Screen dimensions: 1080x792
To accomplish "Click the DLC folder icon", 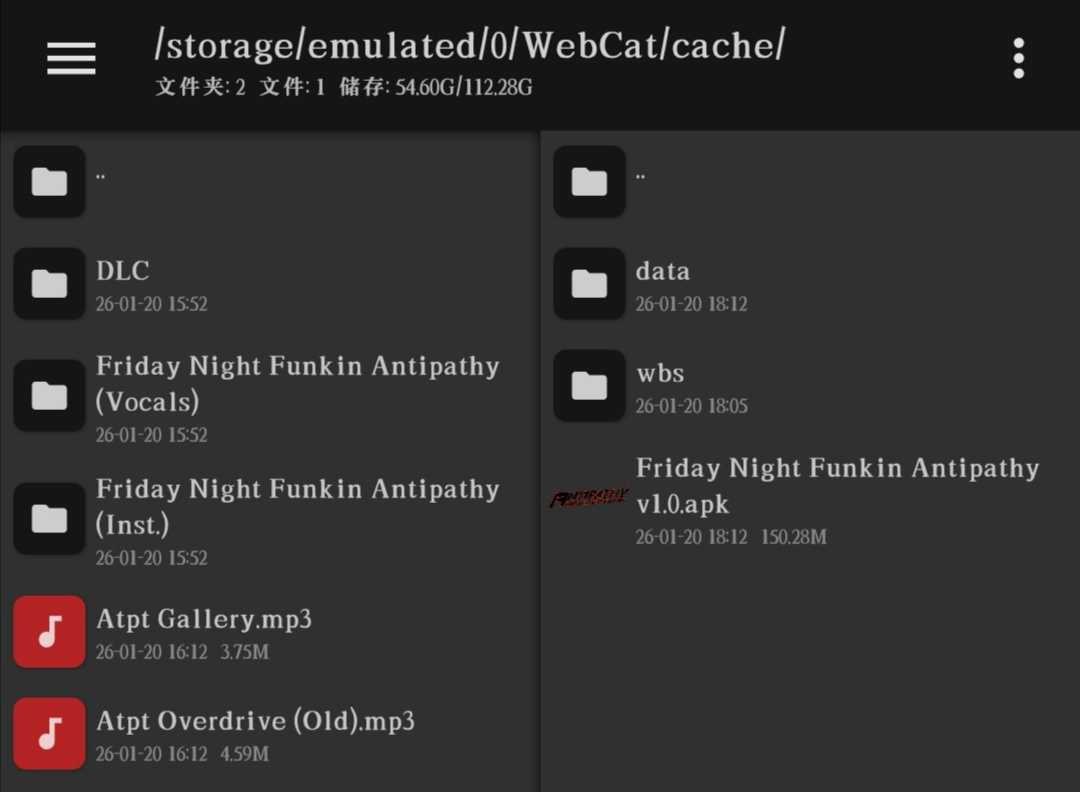I will tap(49, 284).
